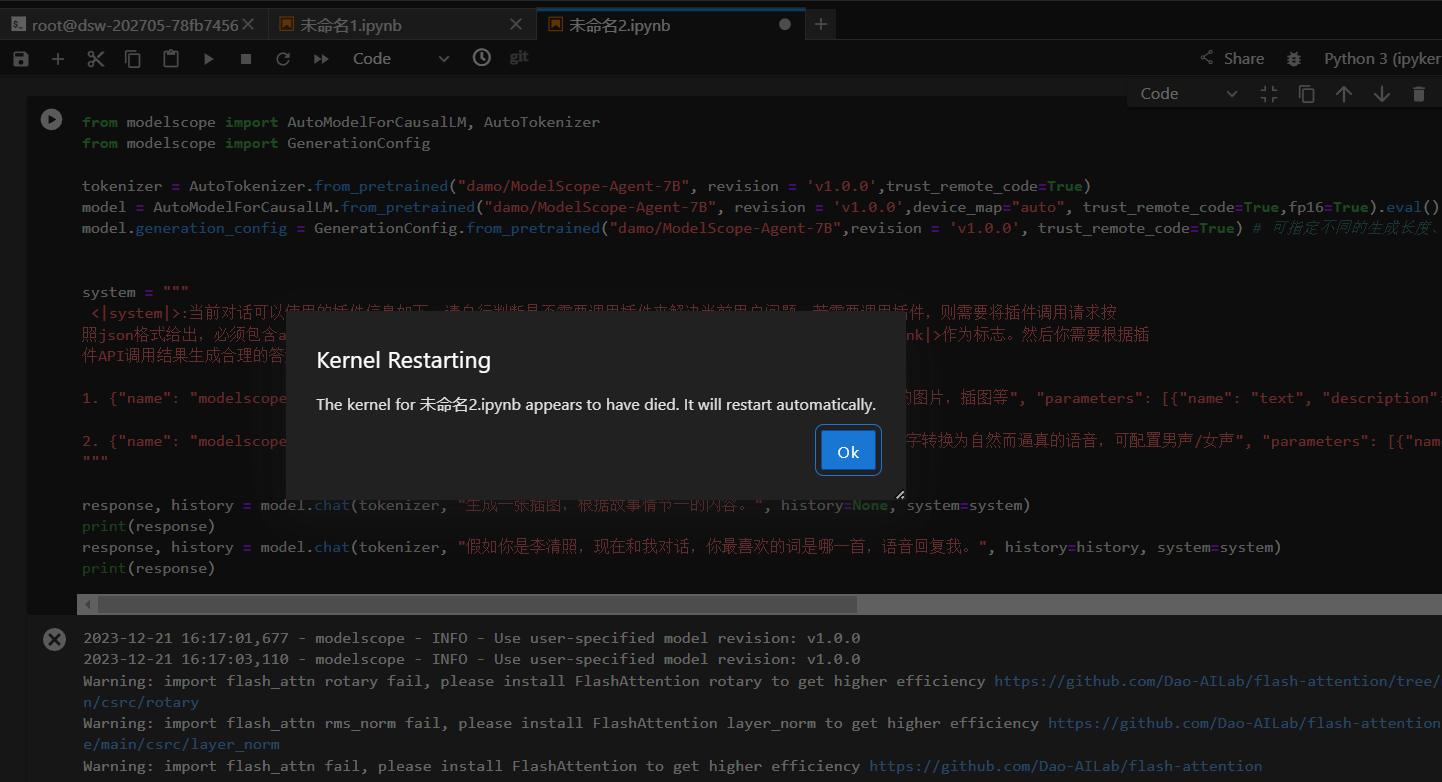The width and height of the screenshot is (1442, 782).
Task: Move the cell down with the down arrow
Action: pyautogui.click(x=1381, y=94)
